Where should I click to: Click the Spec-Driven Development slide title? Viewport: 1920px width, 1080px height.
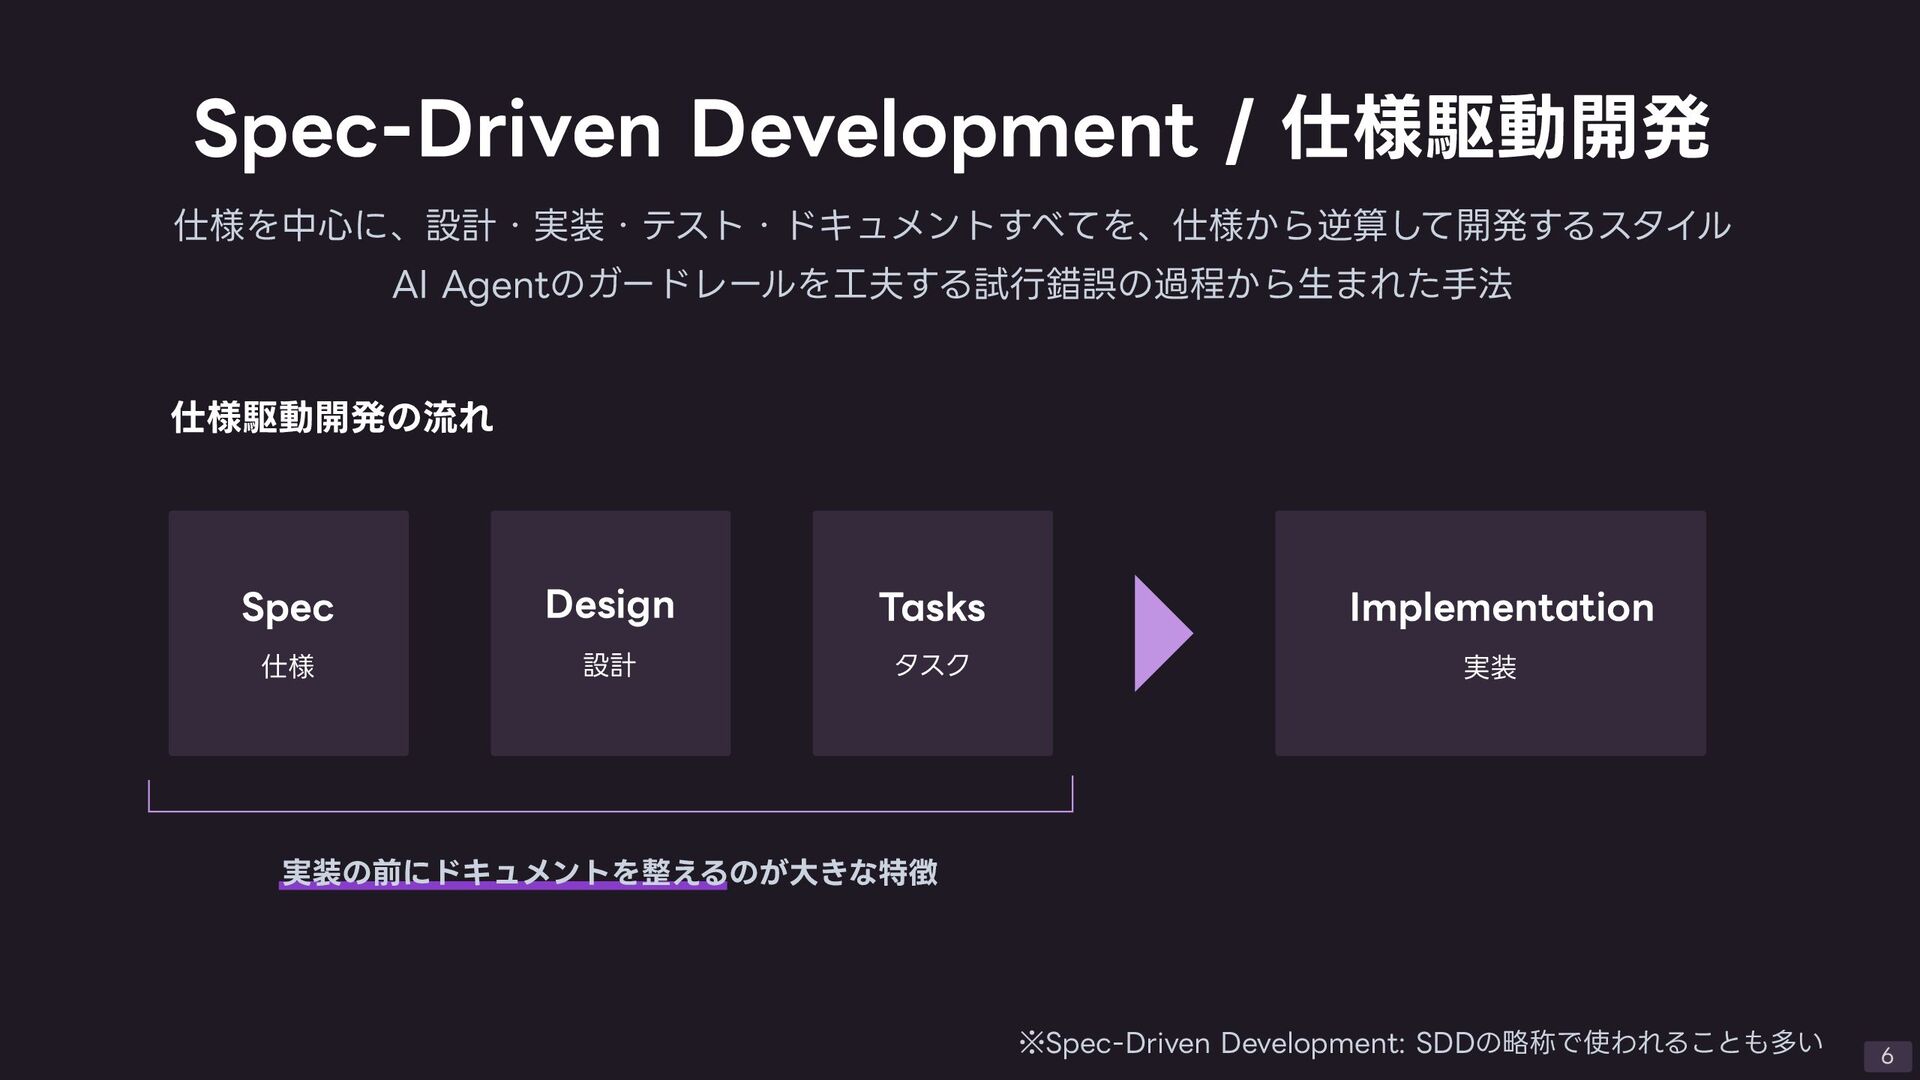coord(694,130)
